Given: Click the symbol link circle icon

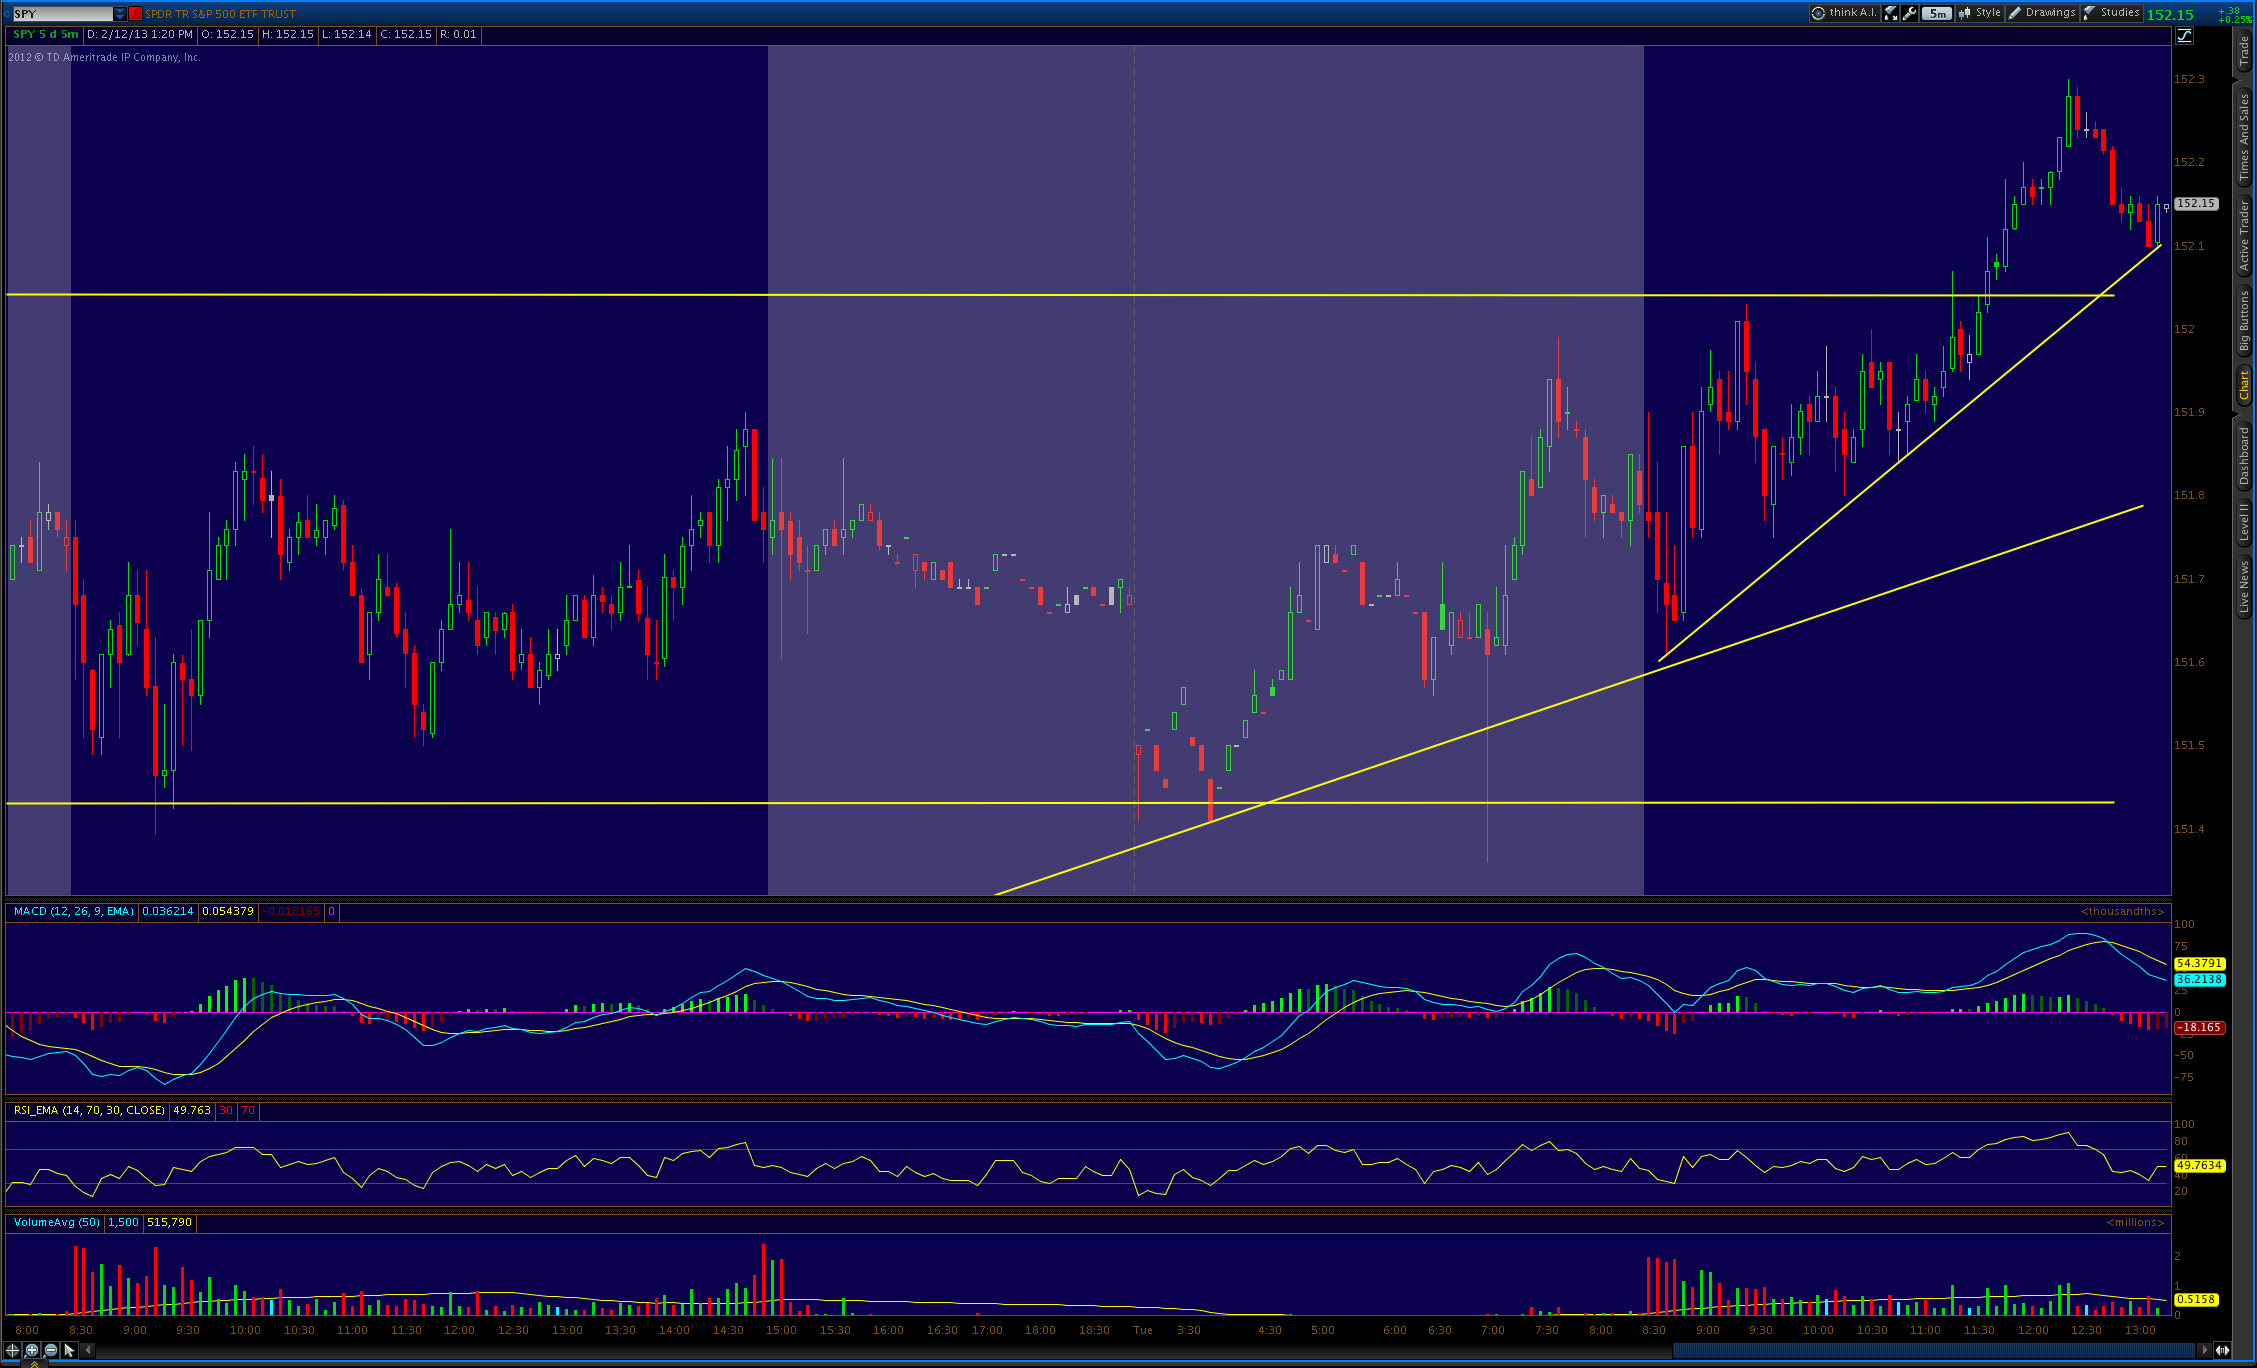Looking at the screenshot, I should (6, 14).
